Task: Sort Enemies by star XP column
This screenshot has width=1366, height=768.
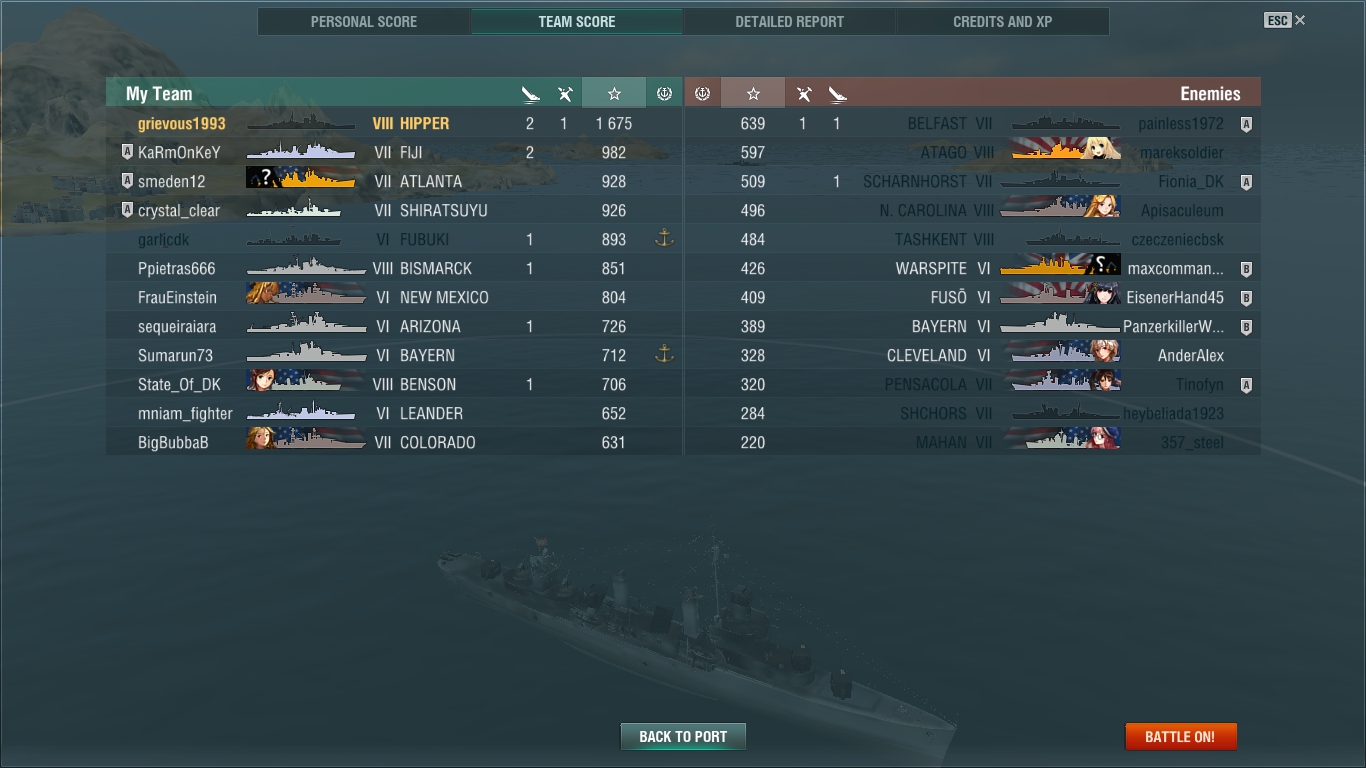Action: click(753, 93)
